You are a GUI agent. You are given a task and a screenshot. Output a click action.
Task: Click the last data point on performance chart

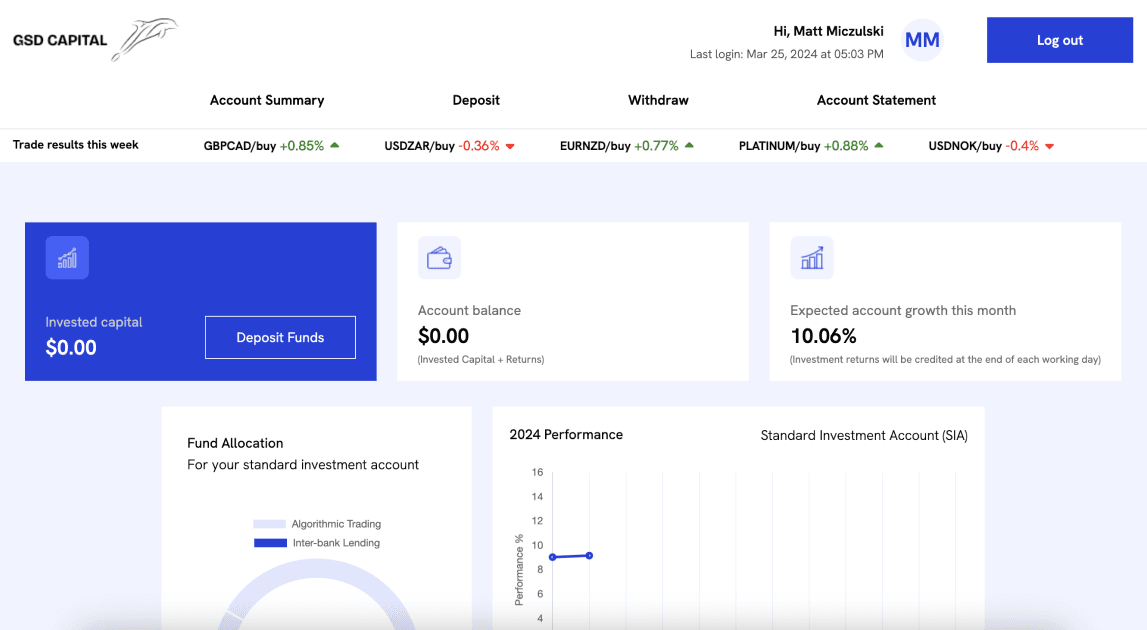589,555
